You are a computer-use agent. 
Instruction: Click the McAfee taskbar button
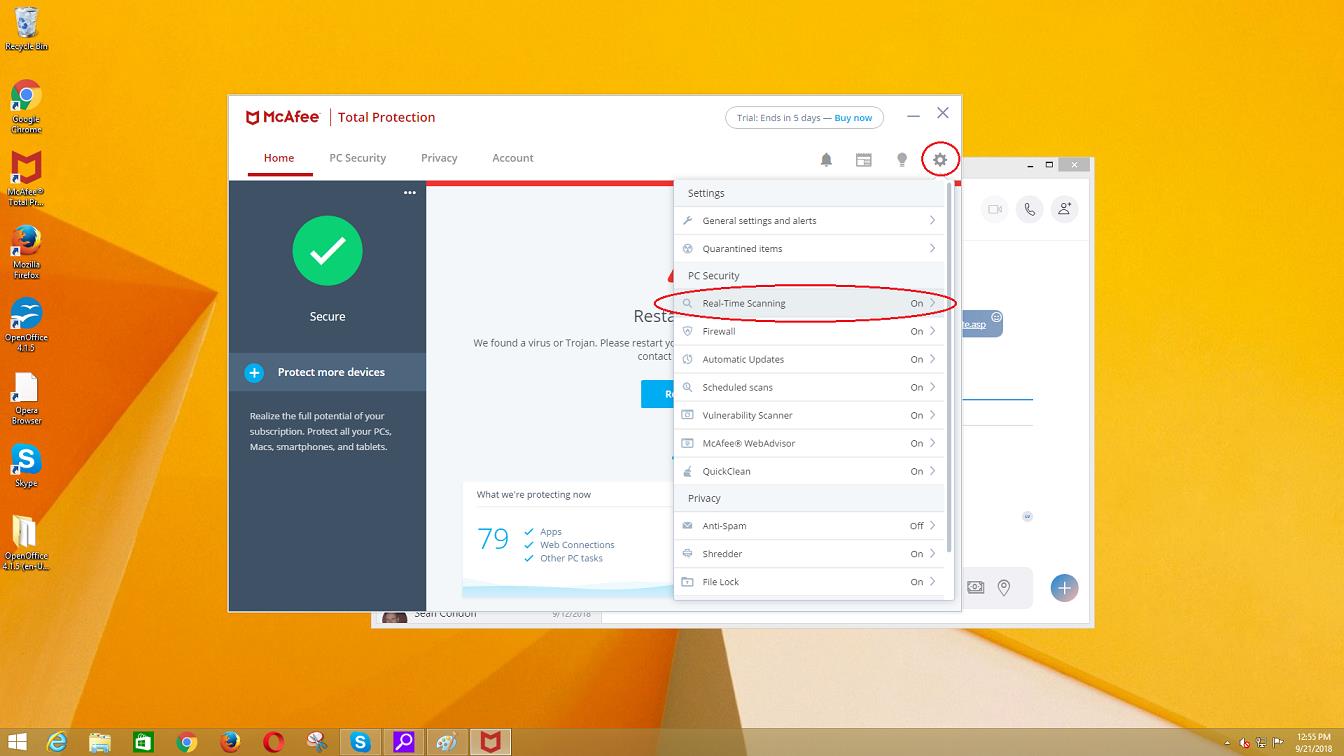490,742
